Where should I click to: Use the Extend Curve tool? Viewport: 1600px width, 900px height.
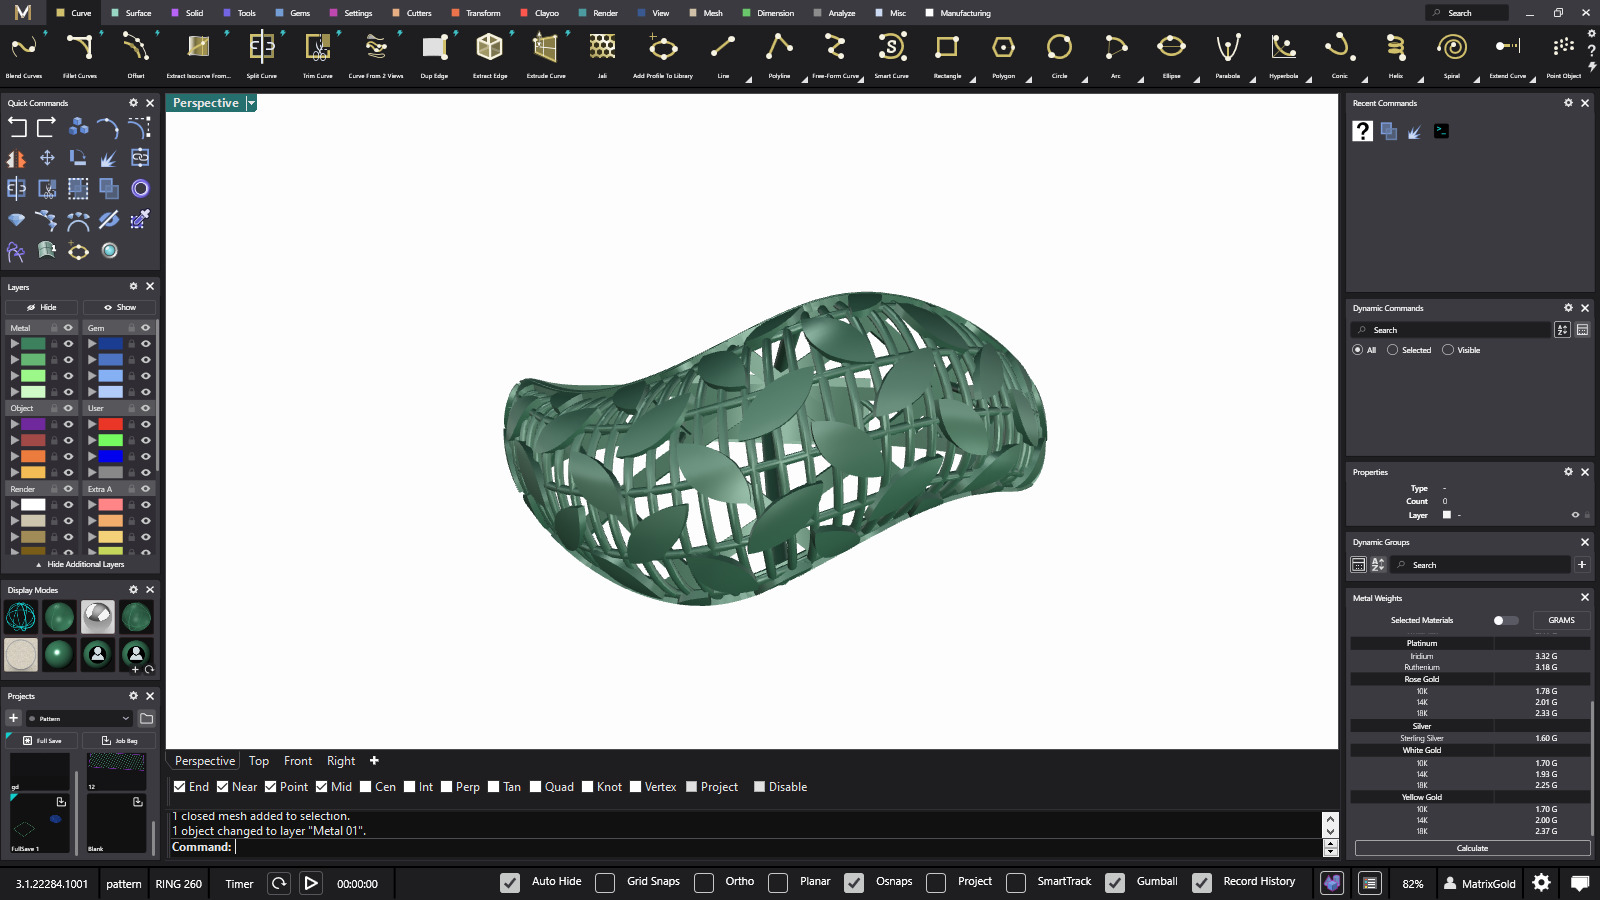(1507, 55)
